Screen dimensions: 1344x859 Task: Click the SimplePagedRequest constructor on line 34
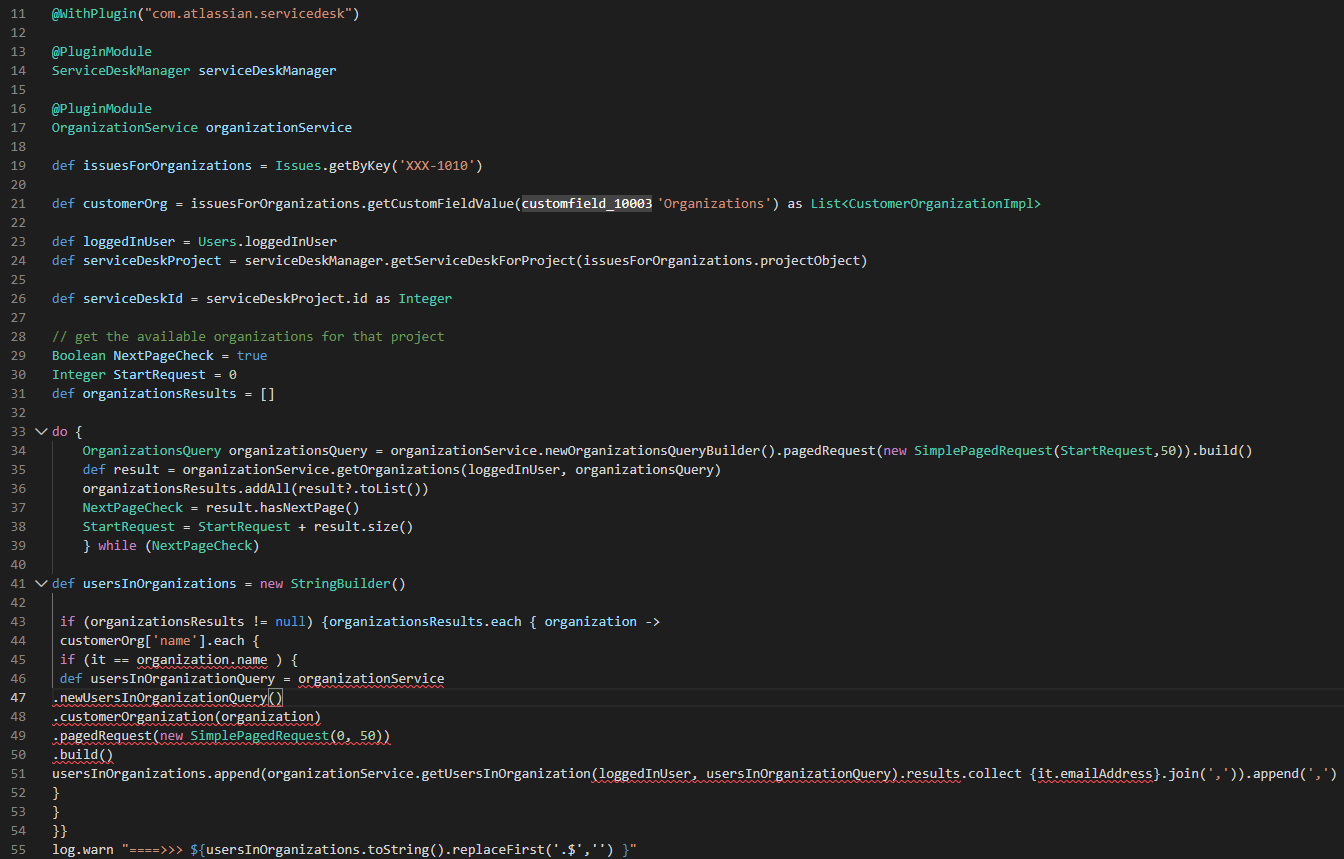pyautogui.click(x=982, y=450)
